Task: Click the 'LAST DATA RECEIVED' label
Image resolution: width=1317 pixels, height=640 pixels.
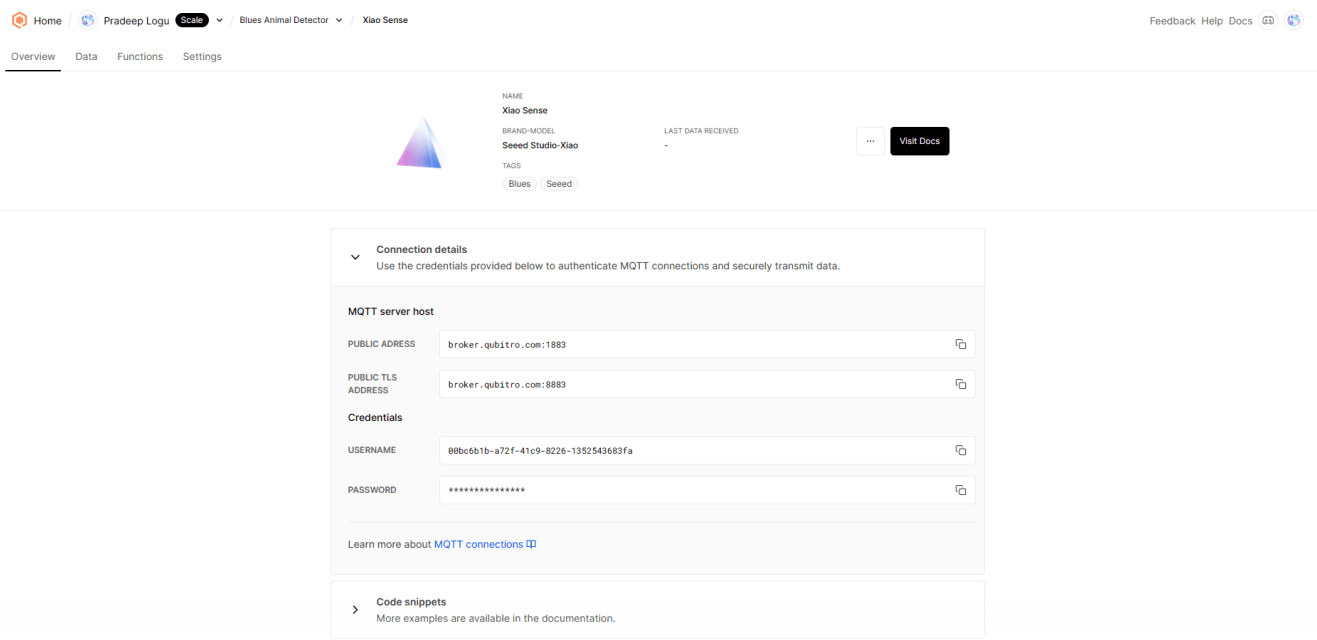Action: click(701, 131)
